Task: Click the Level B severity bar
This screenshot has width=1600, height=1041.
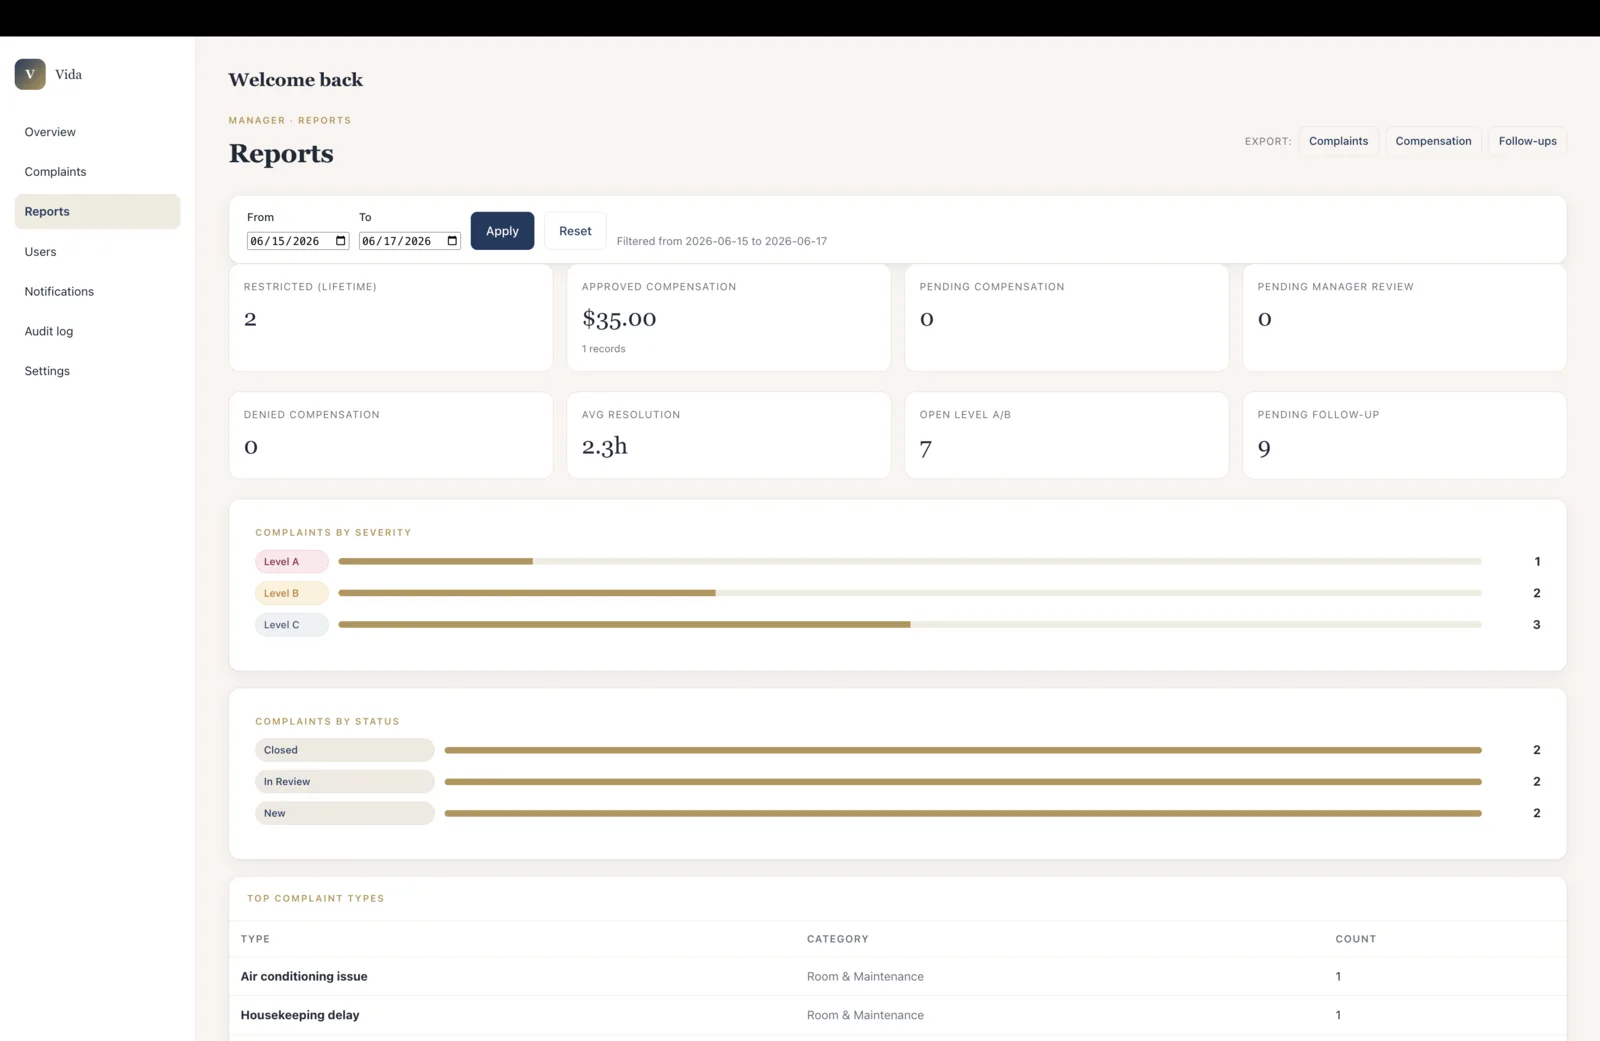Action: click(x=910, y=593)
